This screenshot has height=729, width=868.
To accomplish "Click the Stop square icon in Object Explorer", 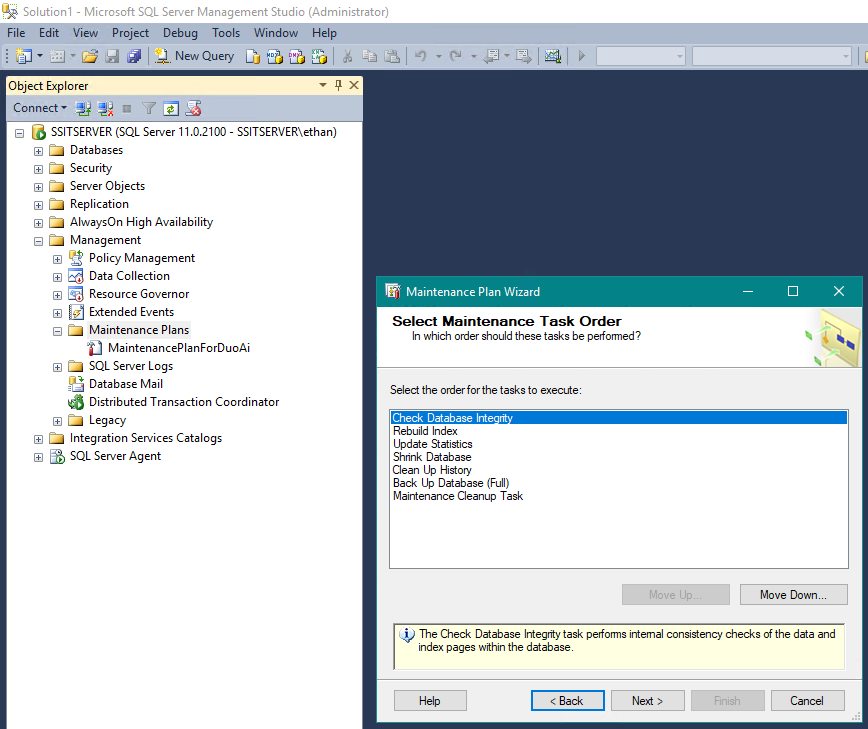I will (127, 108).
